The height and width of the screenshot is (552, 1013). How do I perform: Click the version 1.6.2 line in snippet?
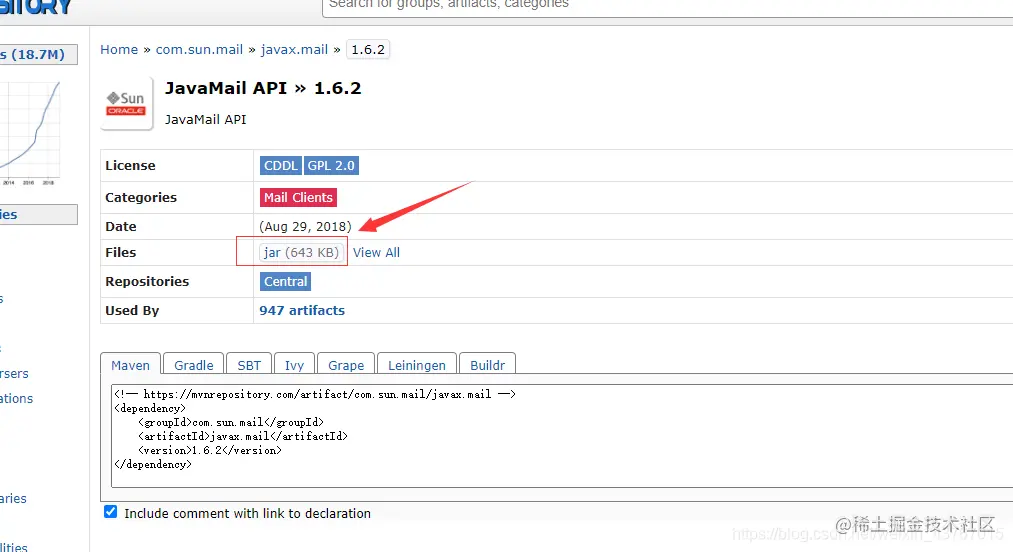(x=210, y=451)
